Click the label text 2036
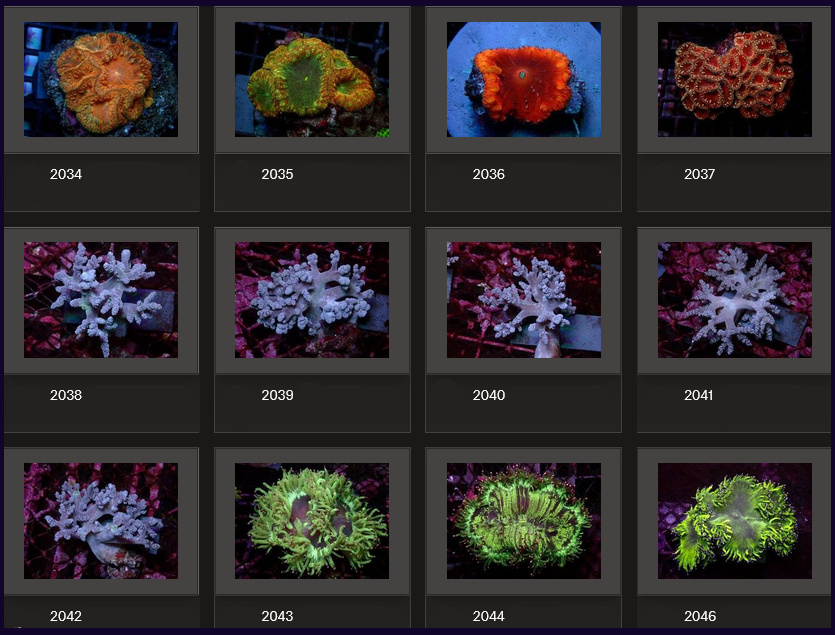This screenshot has height=635, width=835. pos(489,174)
